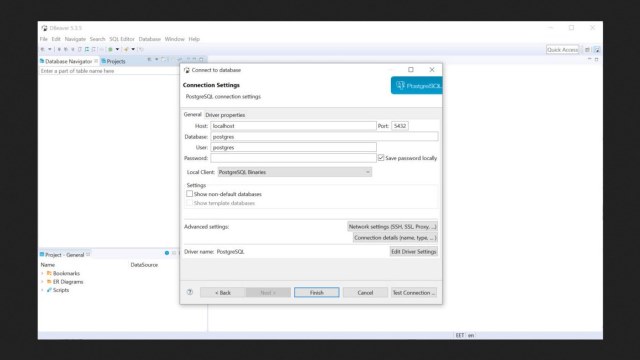Click the Edit Driver Settings button

point(413,251)
